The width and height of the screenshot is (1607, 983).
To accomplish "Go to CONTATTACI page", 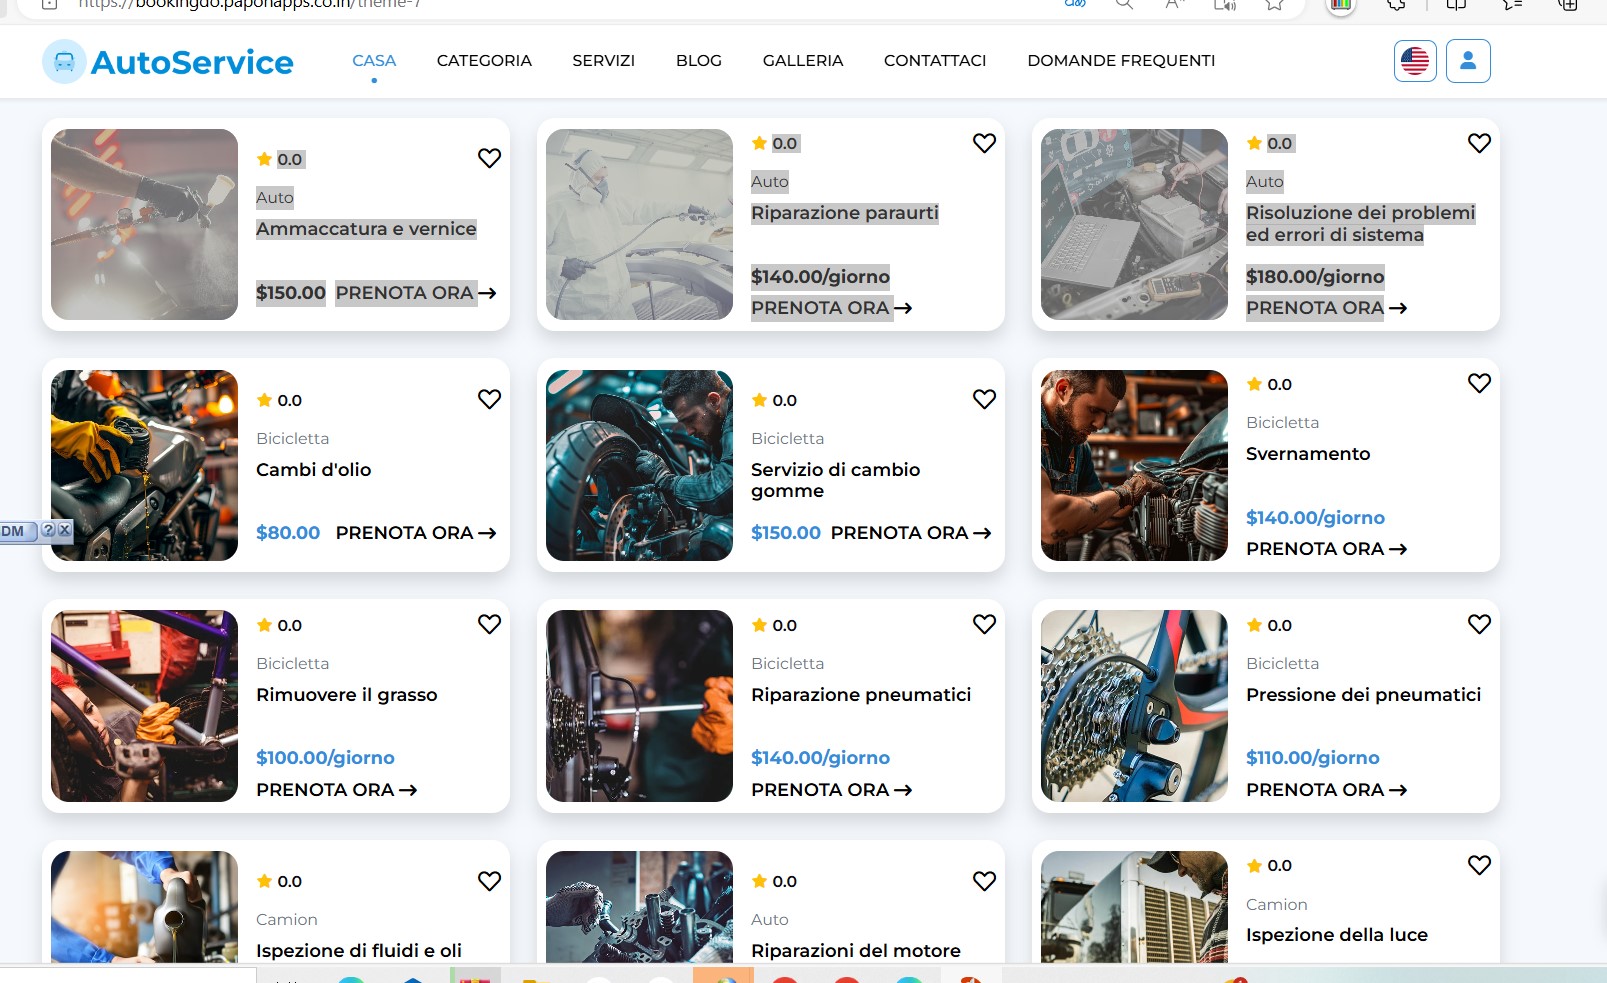I will coord(935,61).
